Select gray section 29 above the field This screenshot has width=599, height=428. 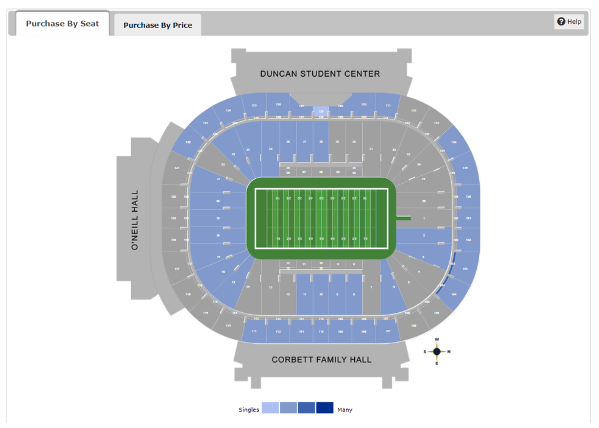click(337, 141)
